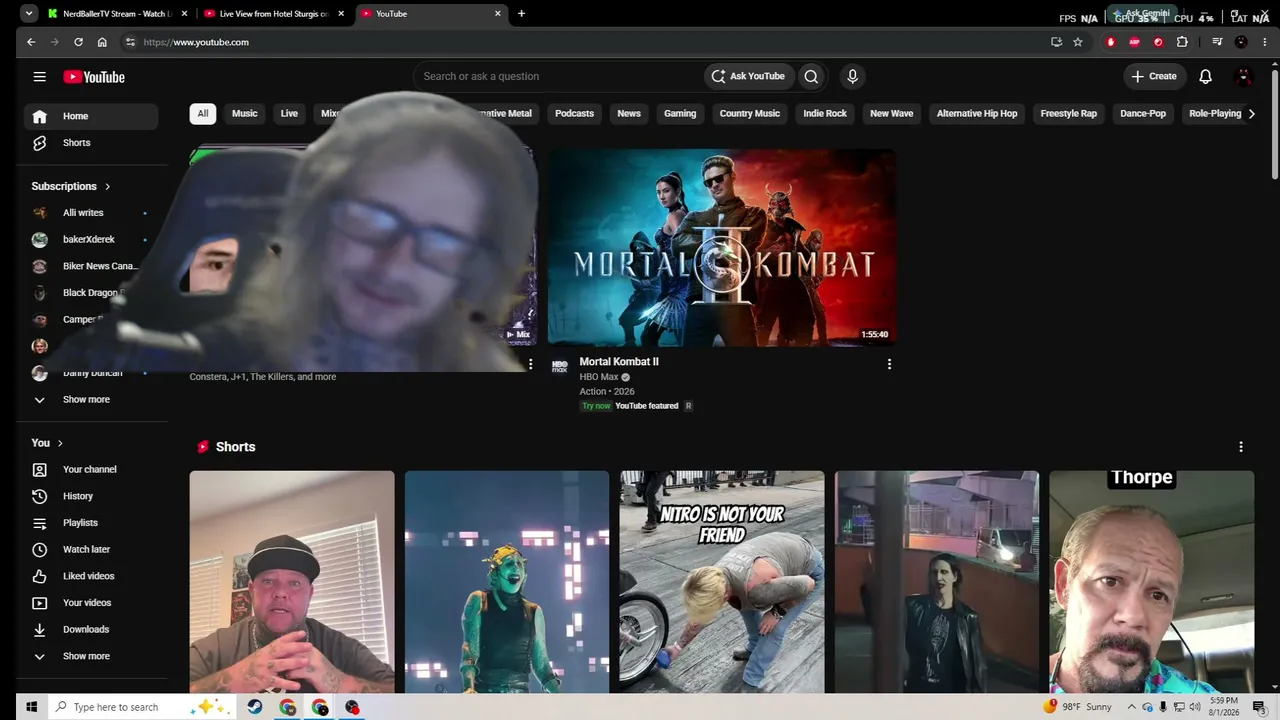Open the account avatar menu
Viewport: 1280px width, 720px height.
tap(1244, 76)
